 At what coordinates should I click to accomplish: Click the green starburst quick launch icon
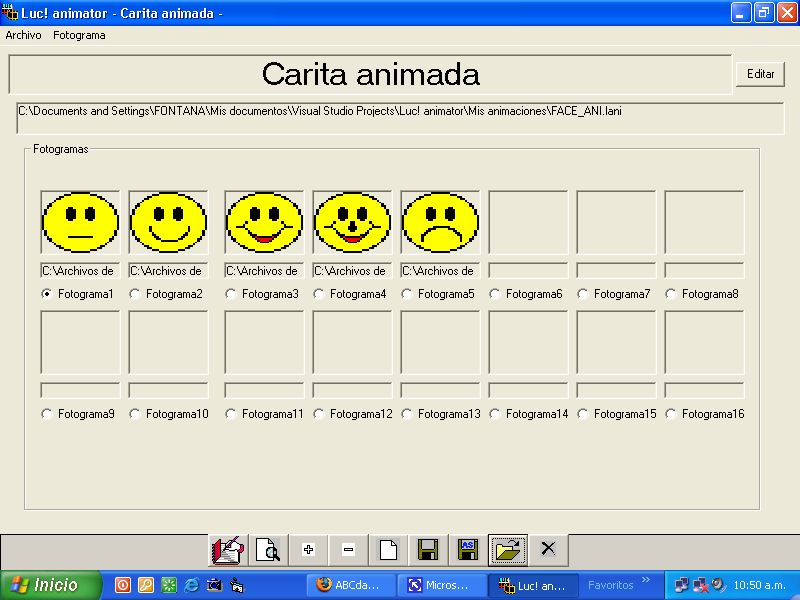click(169, 585)
